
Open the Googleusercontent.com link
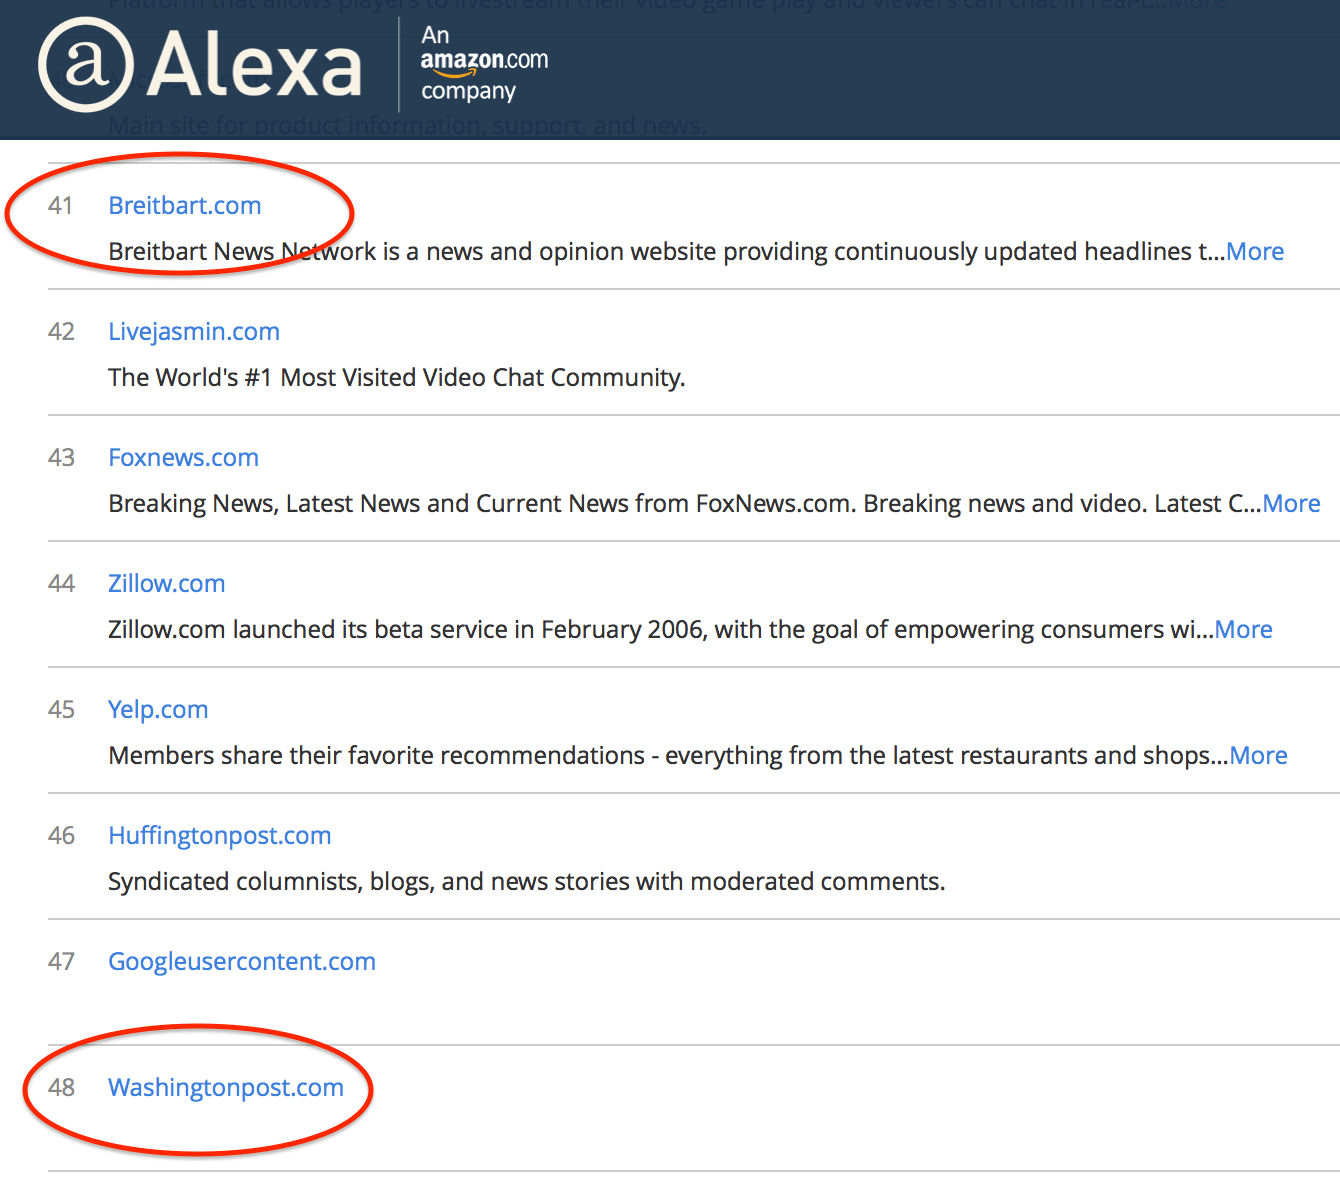click(x=242, y=961)
